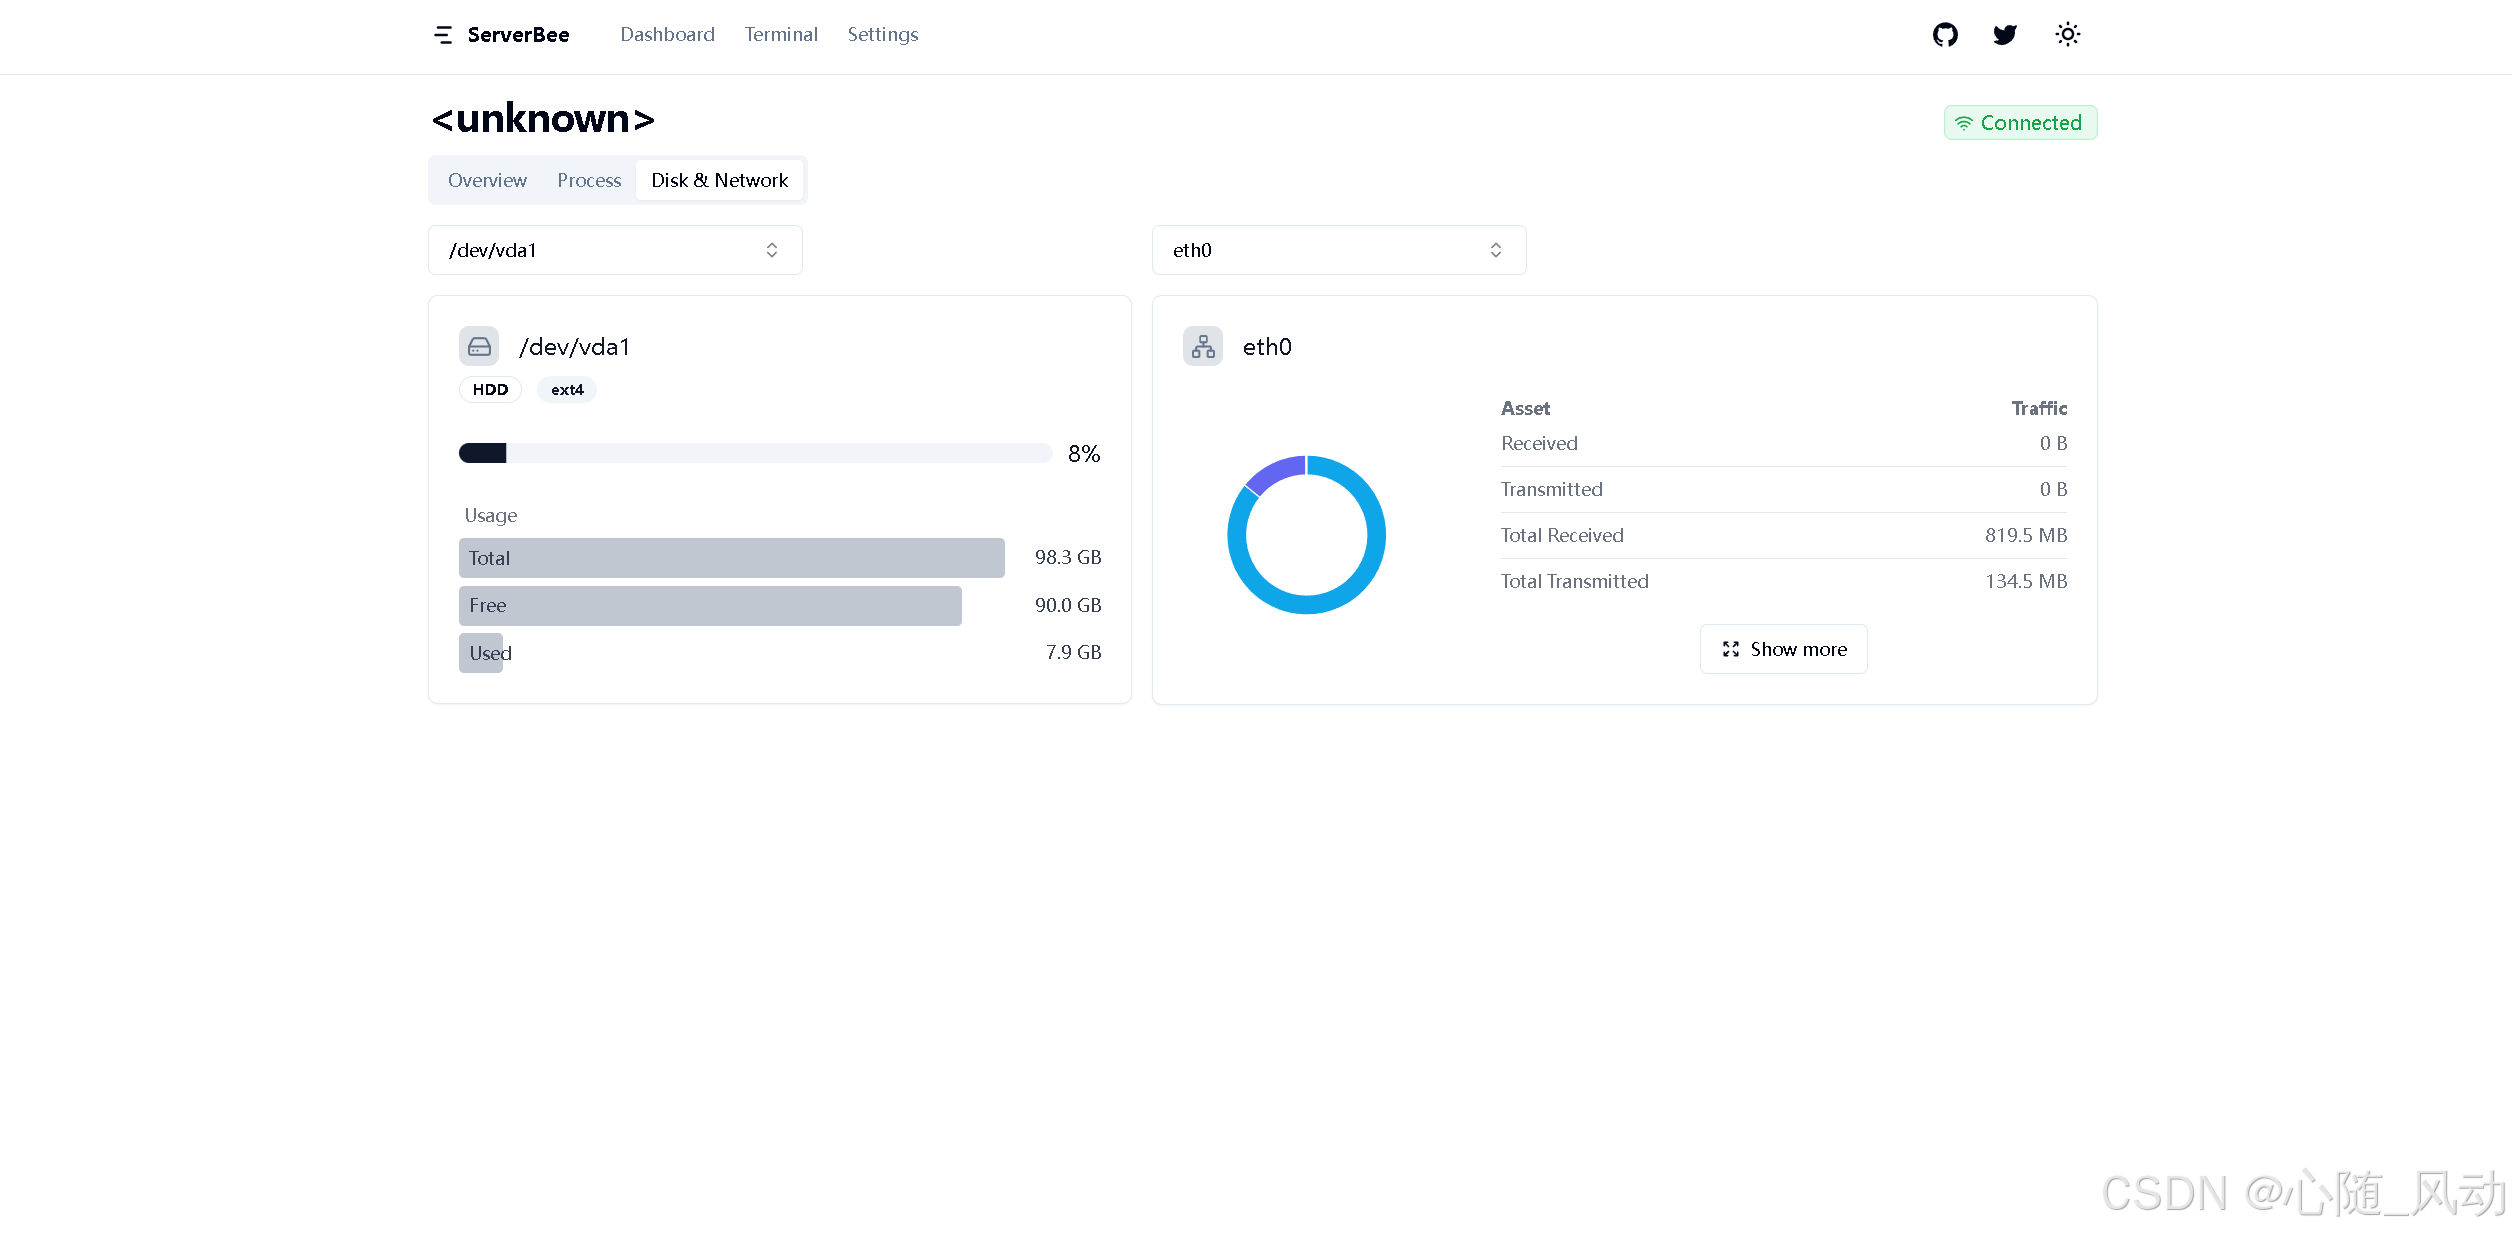The width and height of the screenshot is (2512, 1234).
Task: Select the Disk & Network tab
Action: pyautogui.click(x=719, y=180)
